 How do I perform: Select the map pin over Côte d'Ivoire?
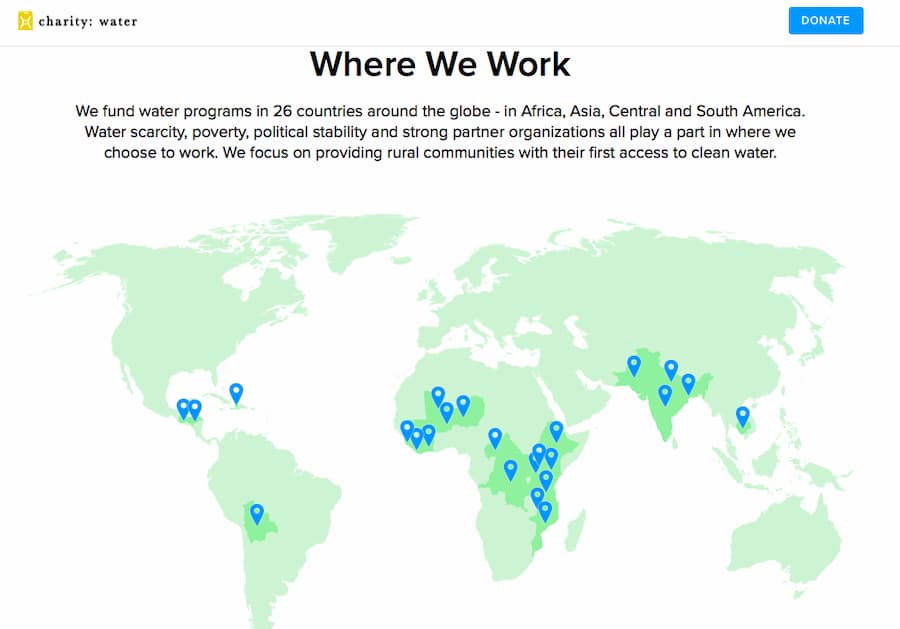pyautogui.click(x=429, y=436)
